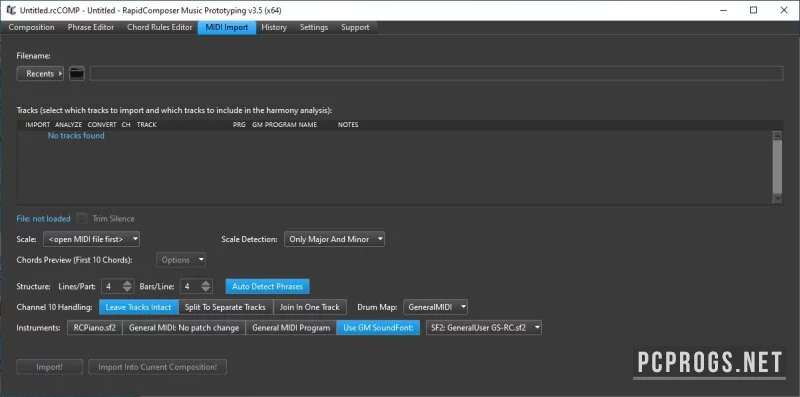Click the IMPORT column header
The image size is (800, 397).
pyautogui.click(x=38, y=125)
